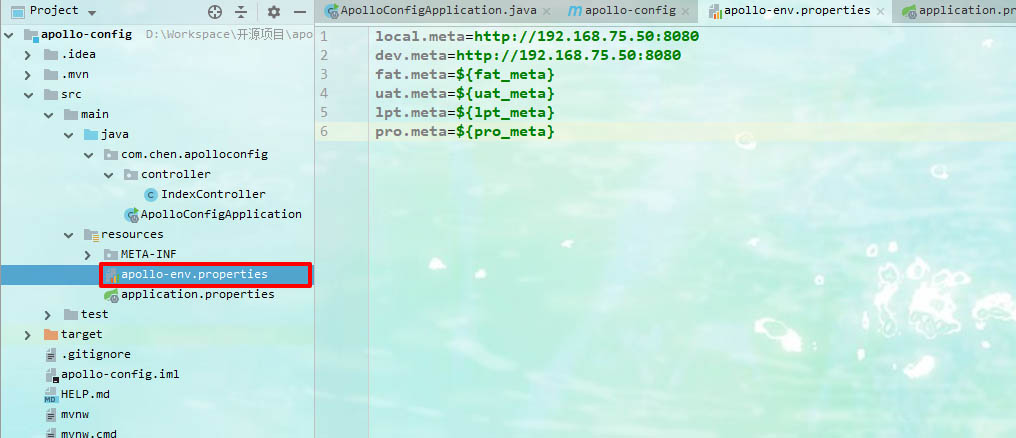
Task: Click the java source folder icon
Action: (91, 135)
